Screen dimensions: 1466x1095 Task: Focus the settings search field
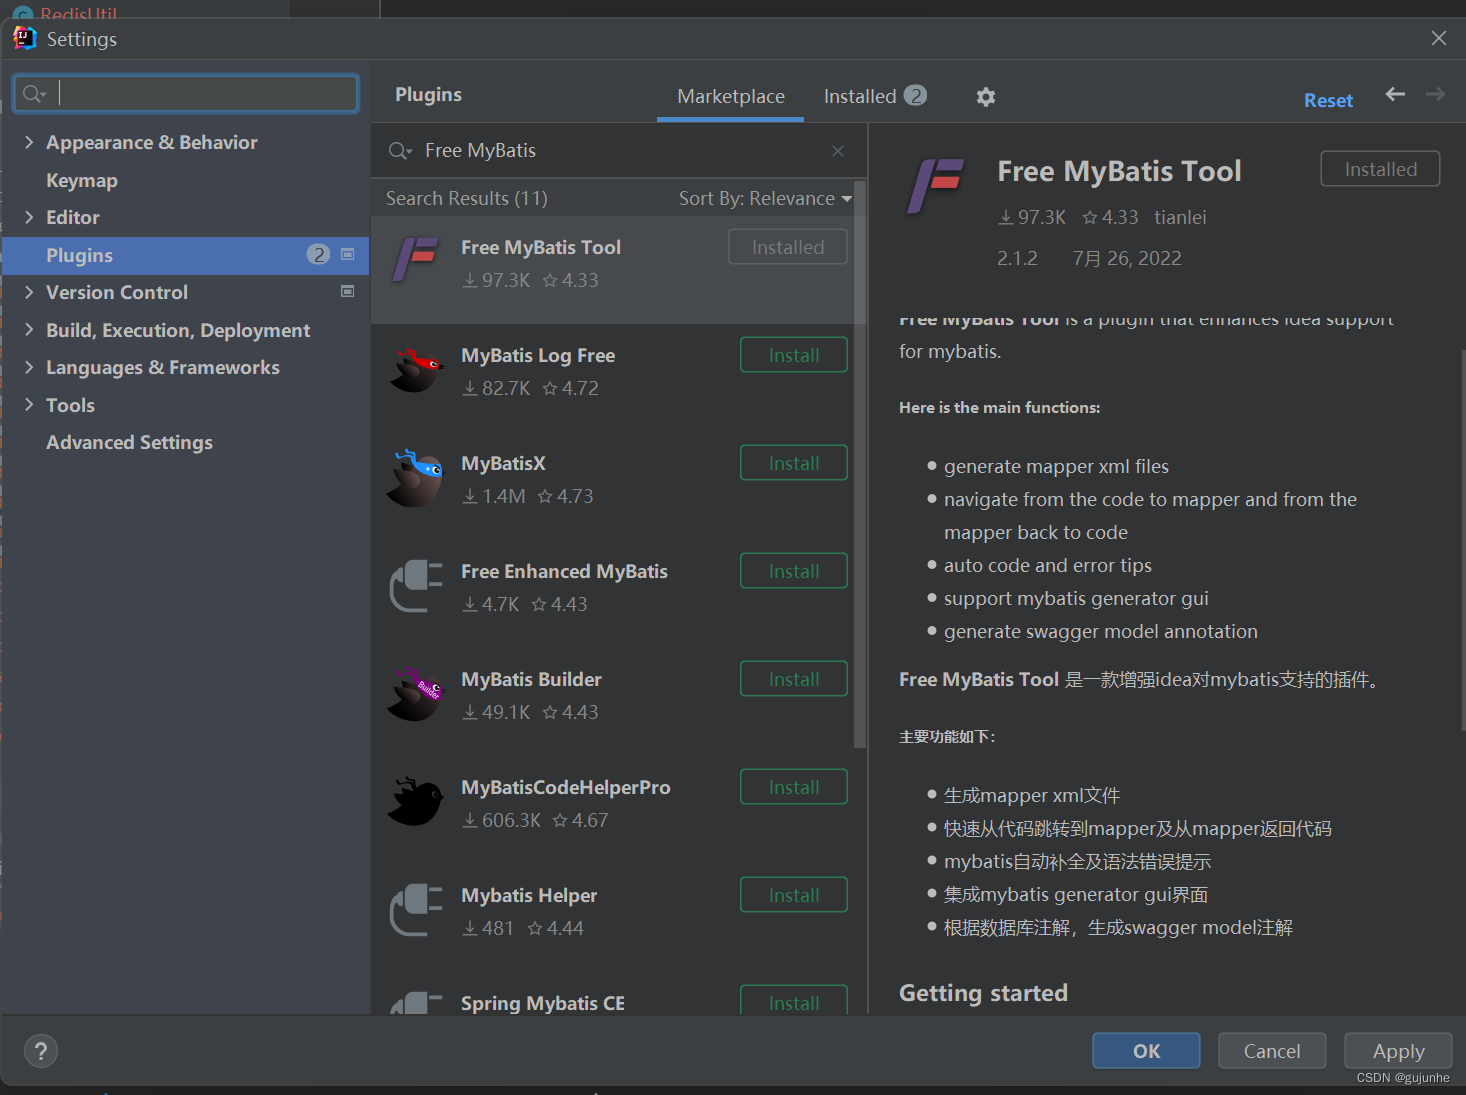click(200, 93)
